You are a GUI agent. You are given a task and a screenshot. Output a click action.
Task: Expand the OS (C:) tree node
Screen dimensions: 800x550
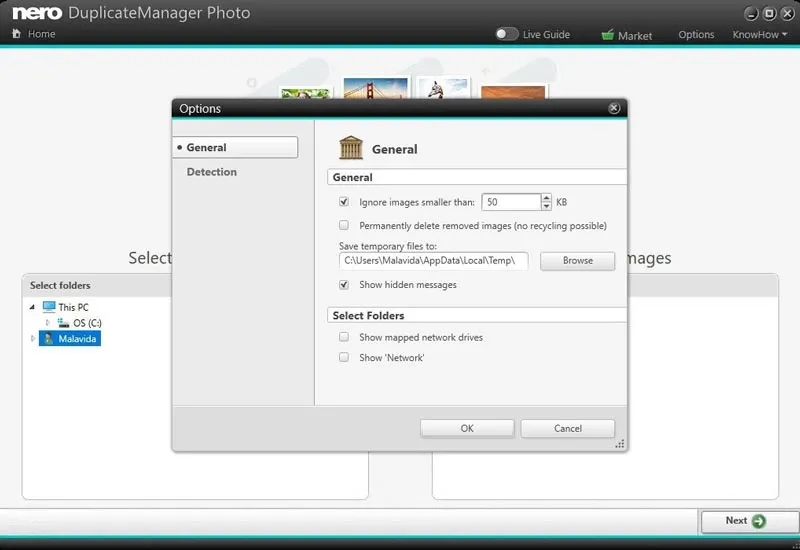click(48, 323)
